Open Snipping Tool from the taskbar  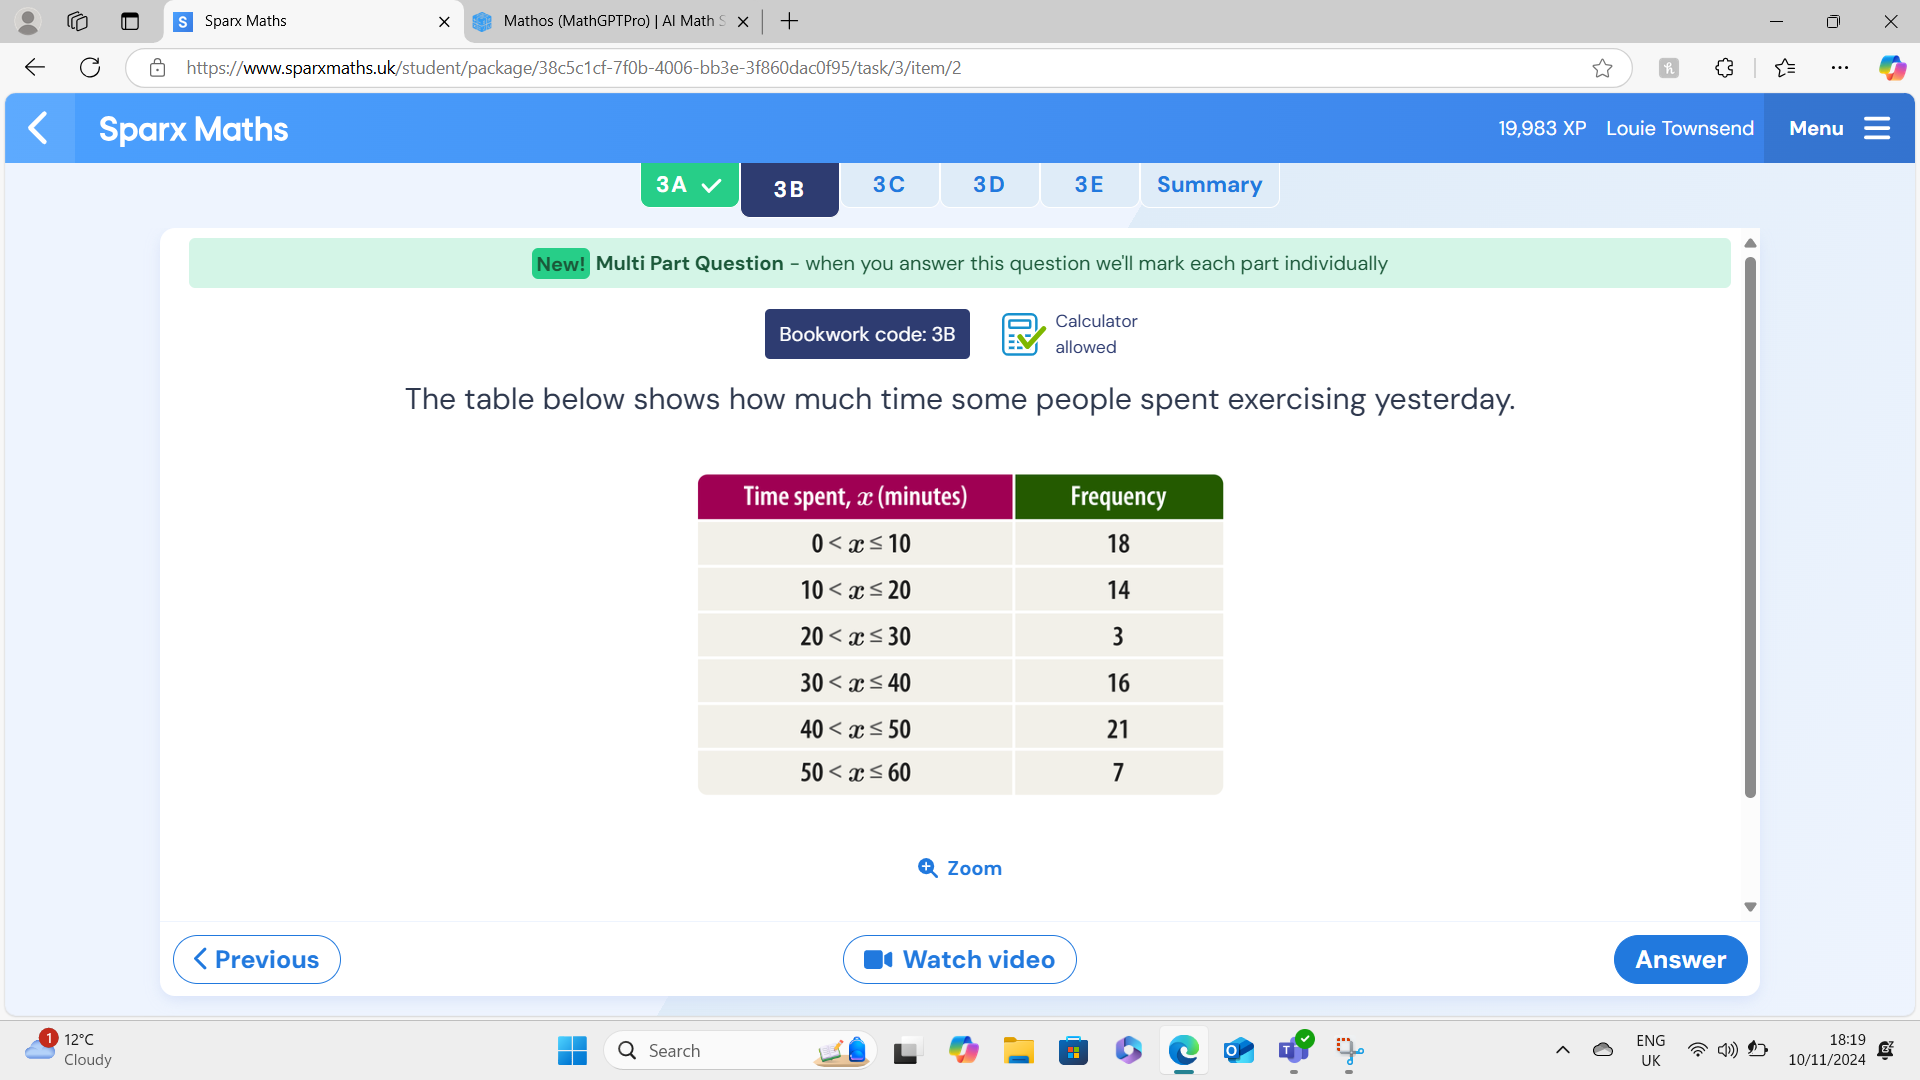1349,1050
